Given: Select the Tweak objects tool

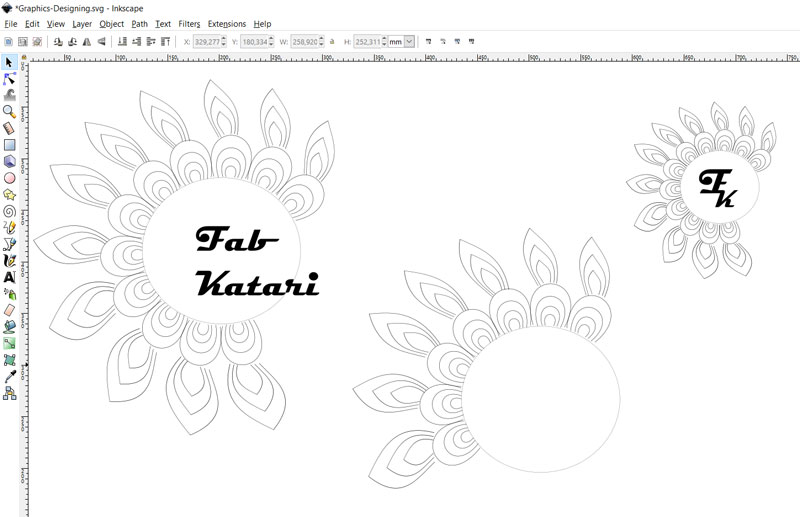Looking at the screenshot, I should click(x=9, y=95).
